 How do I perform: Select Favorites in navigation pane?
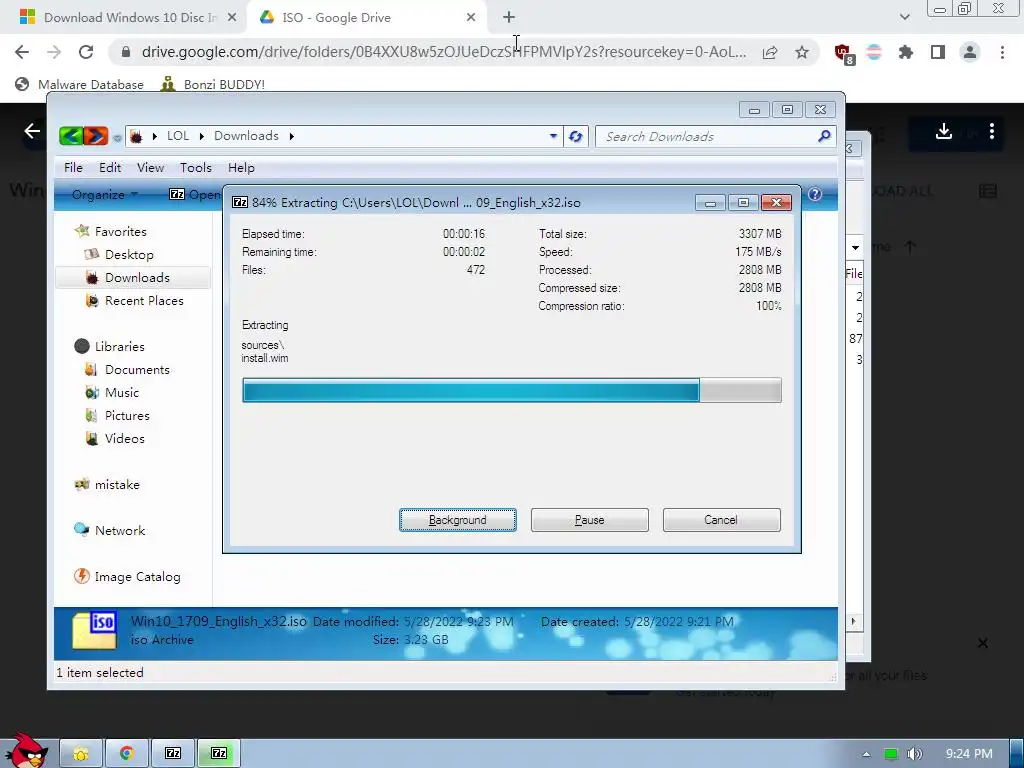tap(120, 232)
